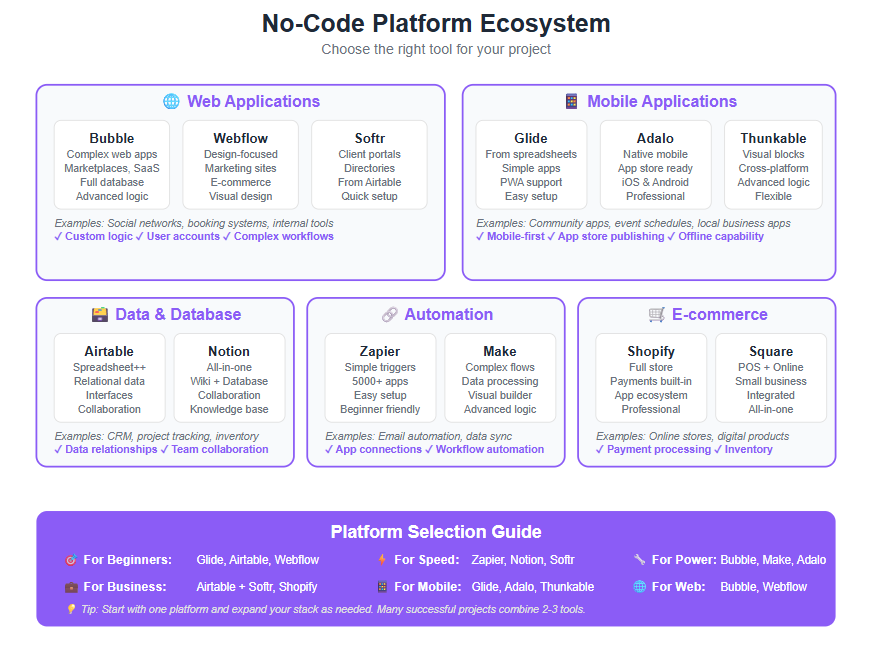876x663 pixels.
Task: Click the 'Workflow automation' feature text
Action: [x=490, y=449]
